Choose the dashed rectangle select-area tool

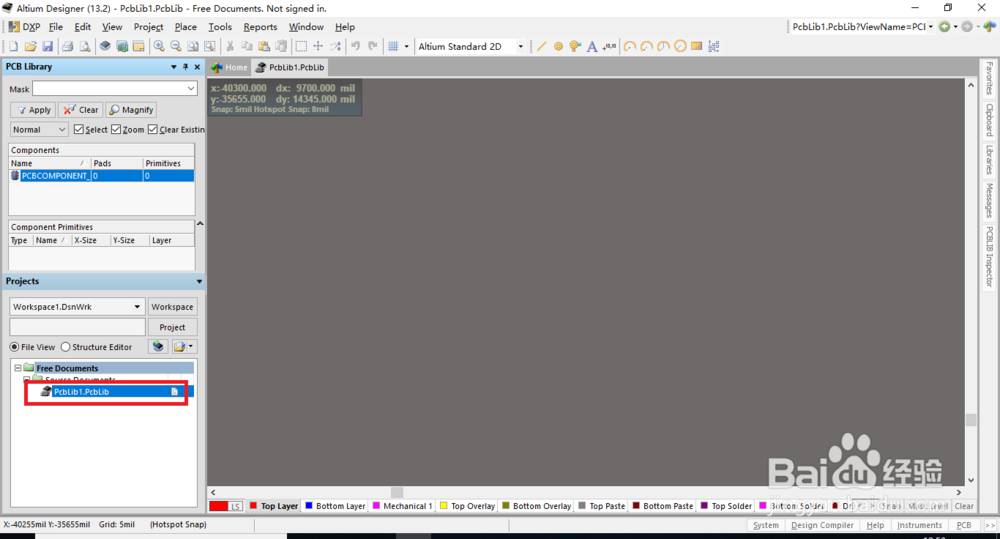(x=301, y=46)
